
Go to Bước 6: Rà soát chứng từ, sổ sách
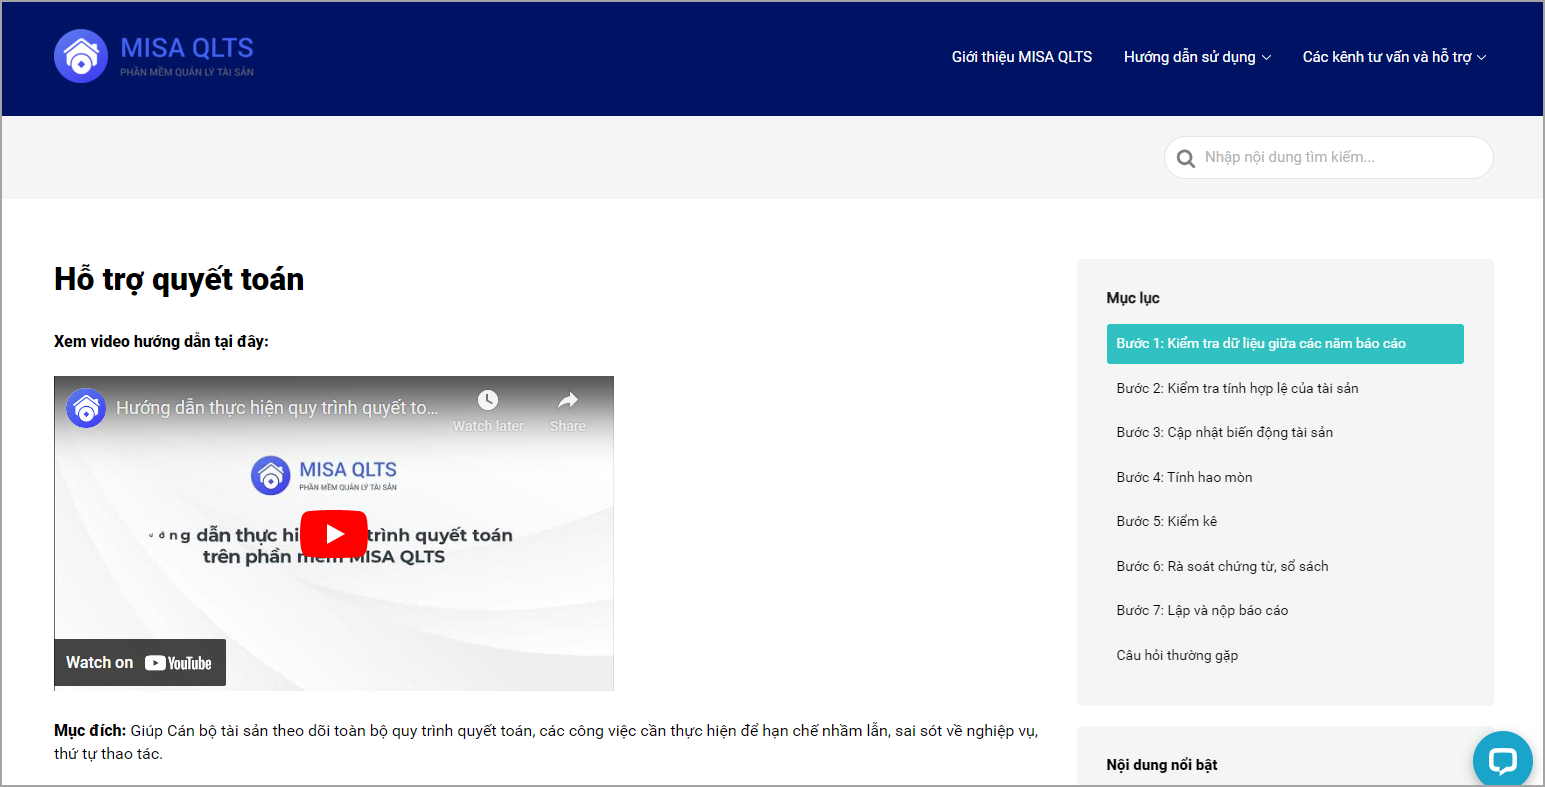pyautogui.click(x=1222, y=566)
